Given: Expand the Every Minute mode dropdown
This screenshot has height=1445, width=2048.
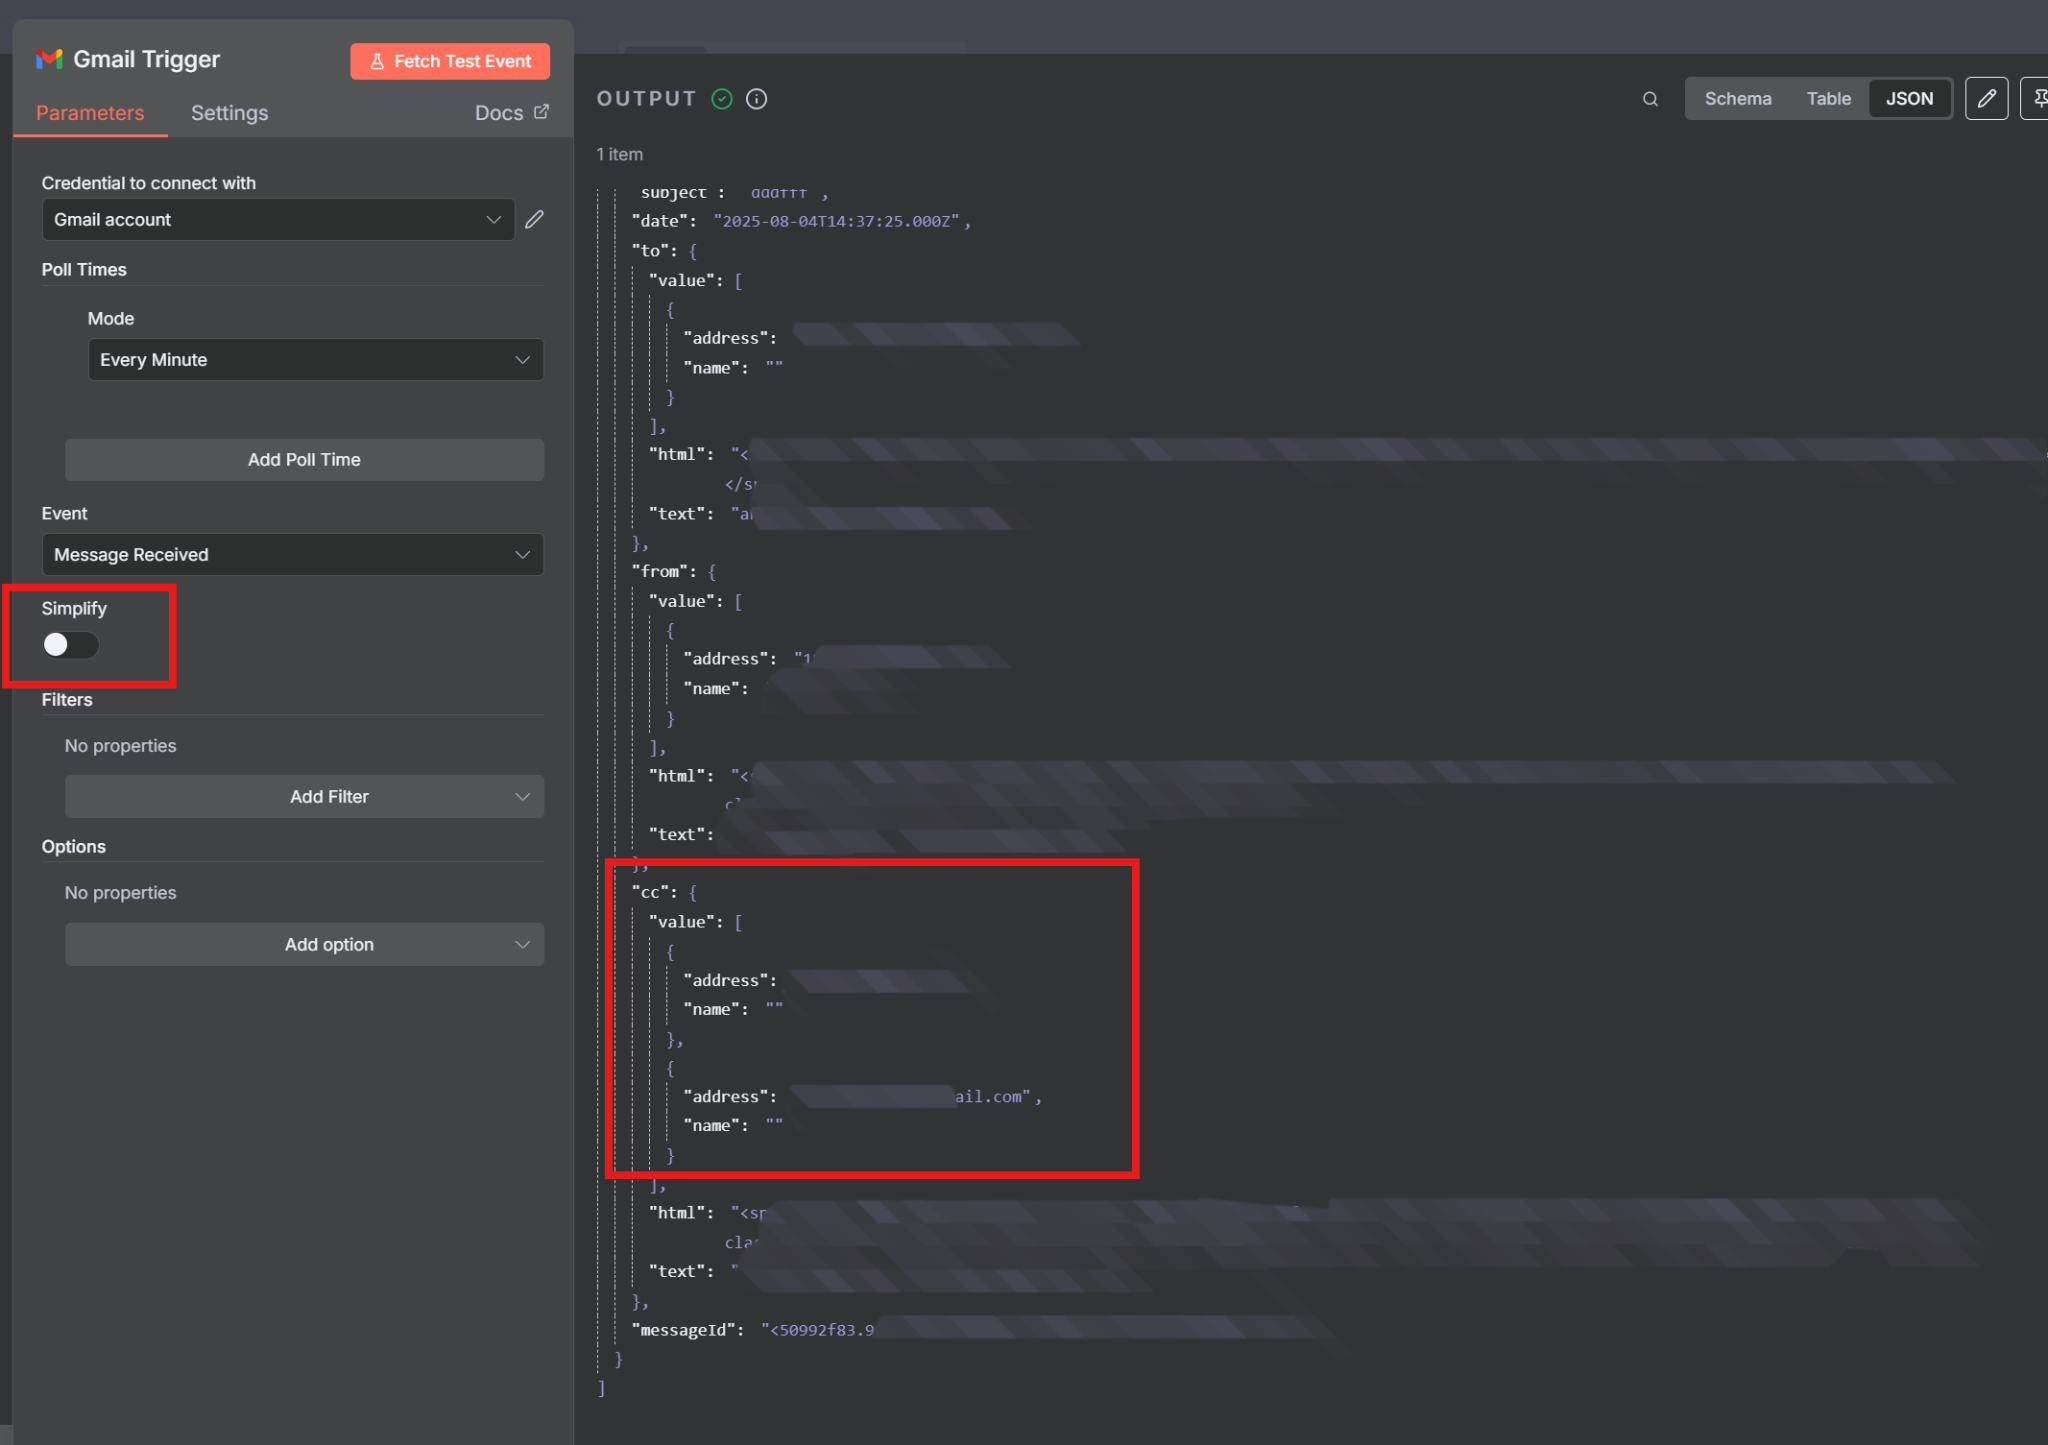Looking at the screenshot, I should click(315, 360).
